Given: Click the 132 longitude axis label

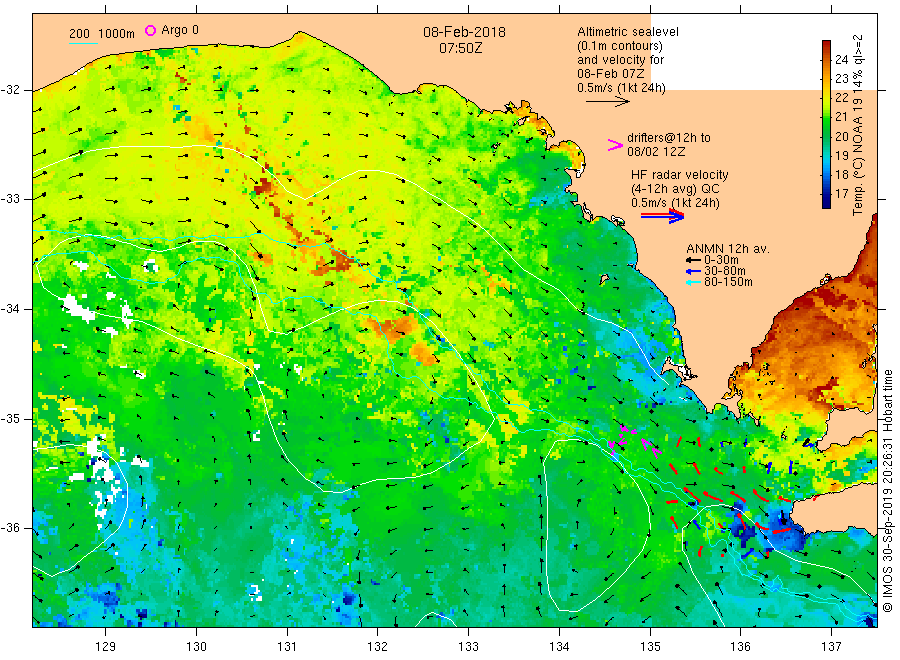Looking at the screenshot, I should [x=378, y=647].
